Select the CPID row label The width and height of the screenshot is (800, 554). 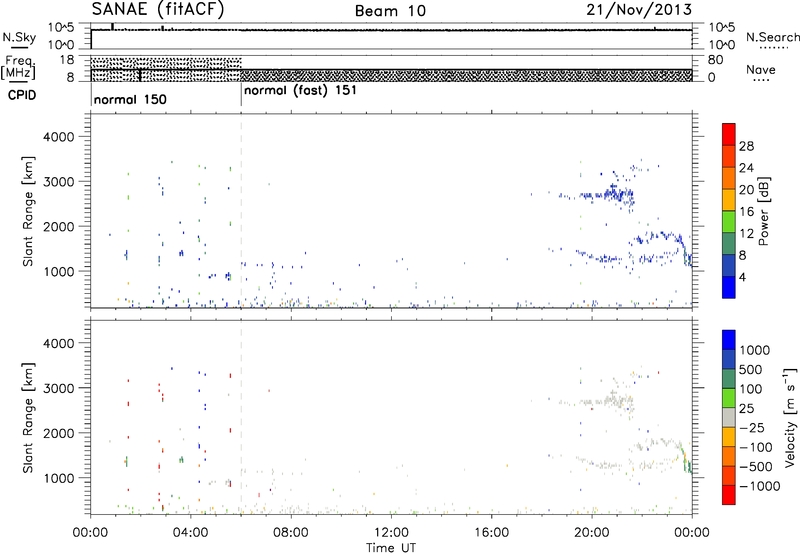pyautogui.click(x=22, y=95)
